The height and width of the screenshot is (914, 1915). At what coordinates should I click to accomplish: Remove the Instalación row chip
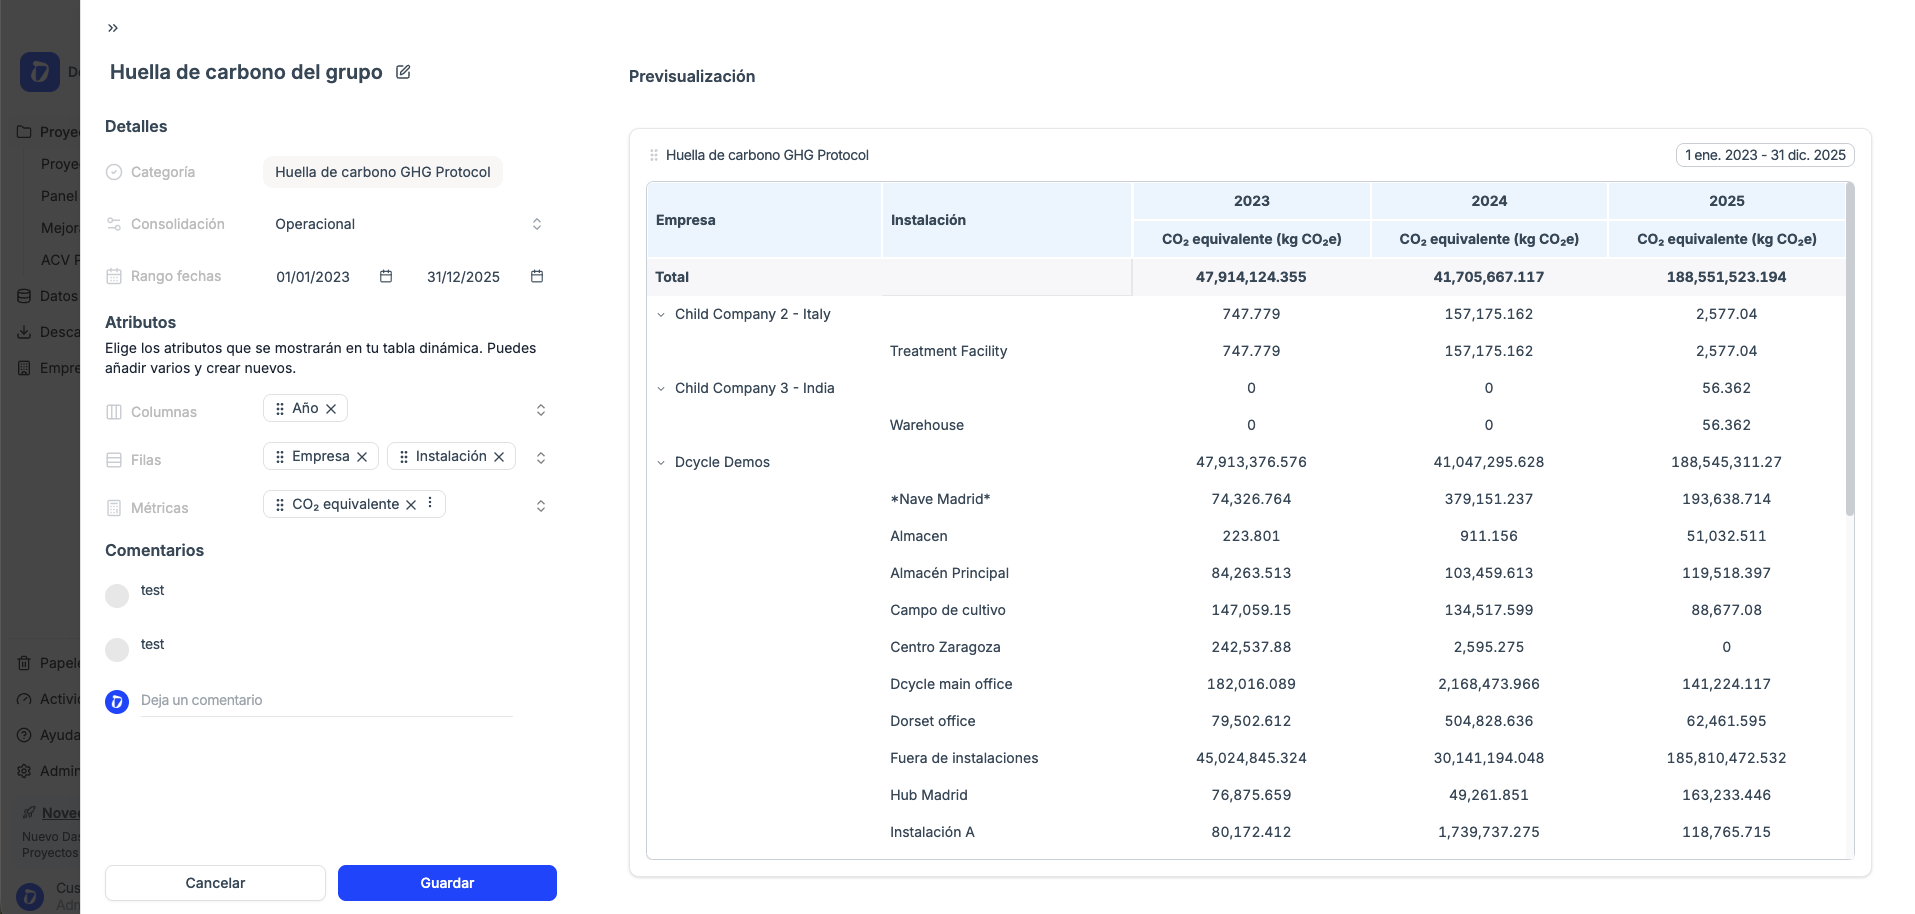pyautogui.click(x=499, y=457)
